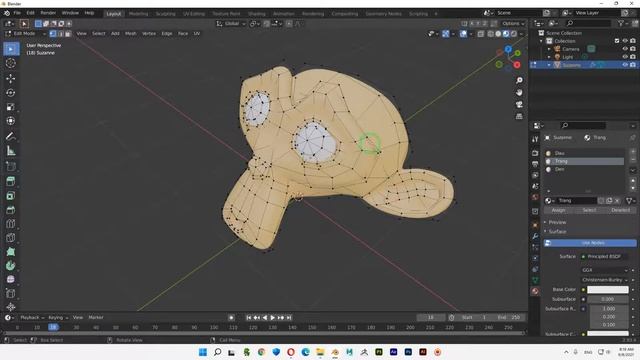The height and width of the screenshot is (360, 640).
Task: Expand the Preview panel
Action: coord(557,222)
